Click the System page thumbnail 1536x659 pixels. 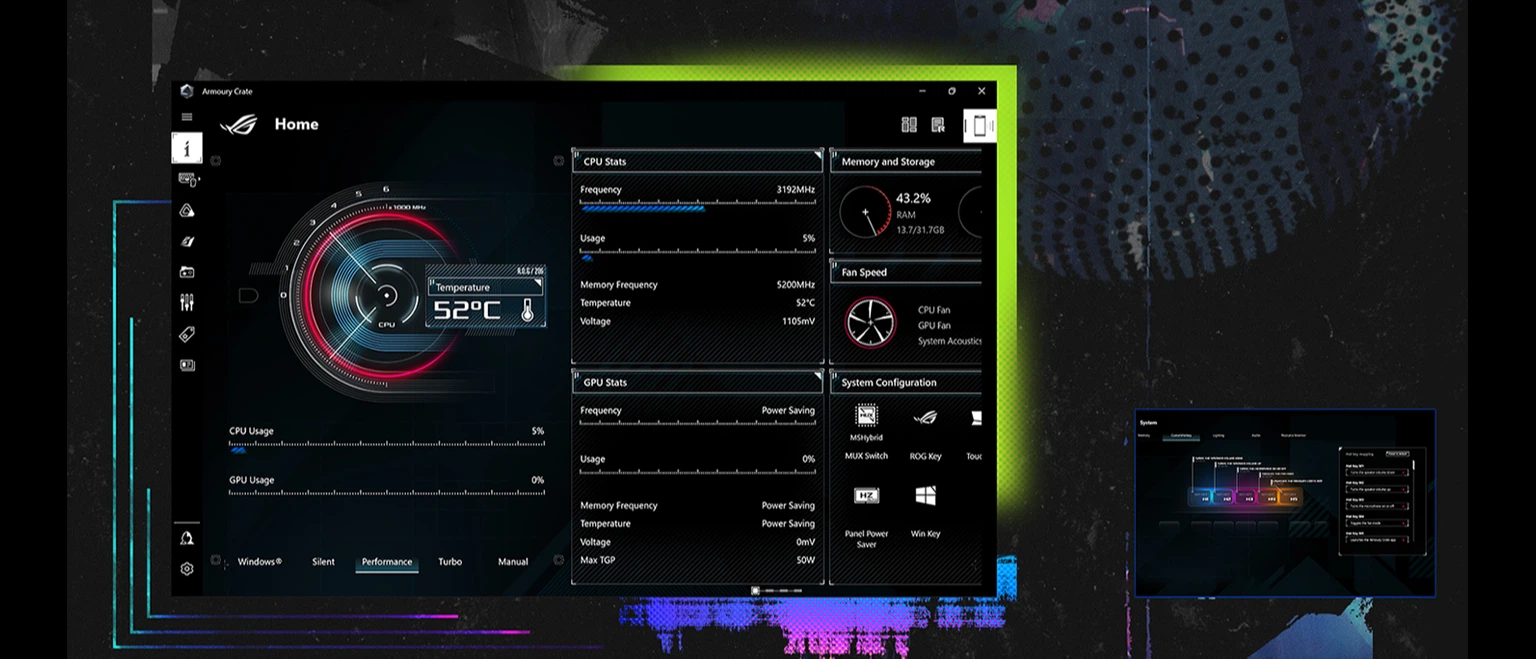click(1285, 503)
